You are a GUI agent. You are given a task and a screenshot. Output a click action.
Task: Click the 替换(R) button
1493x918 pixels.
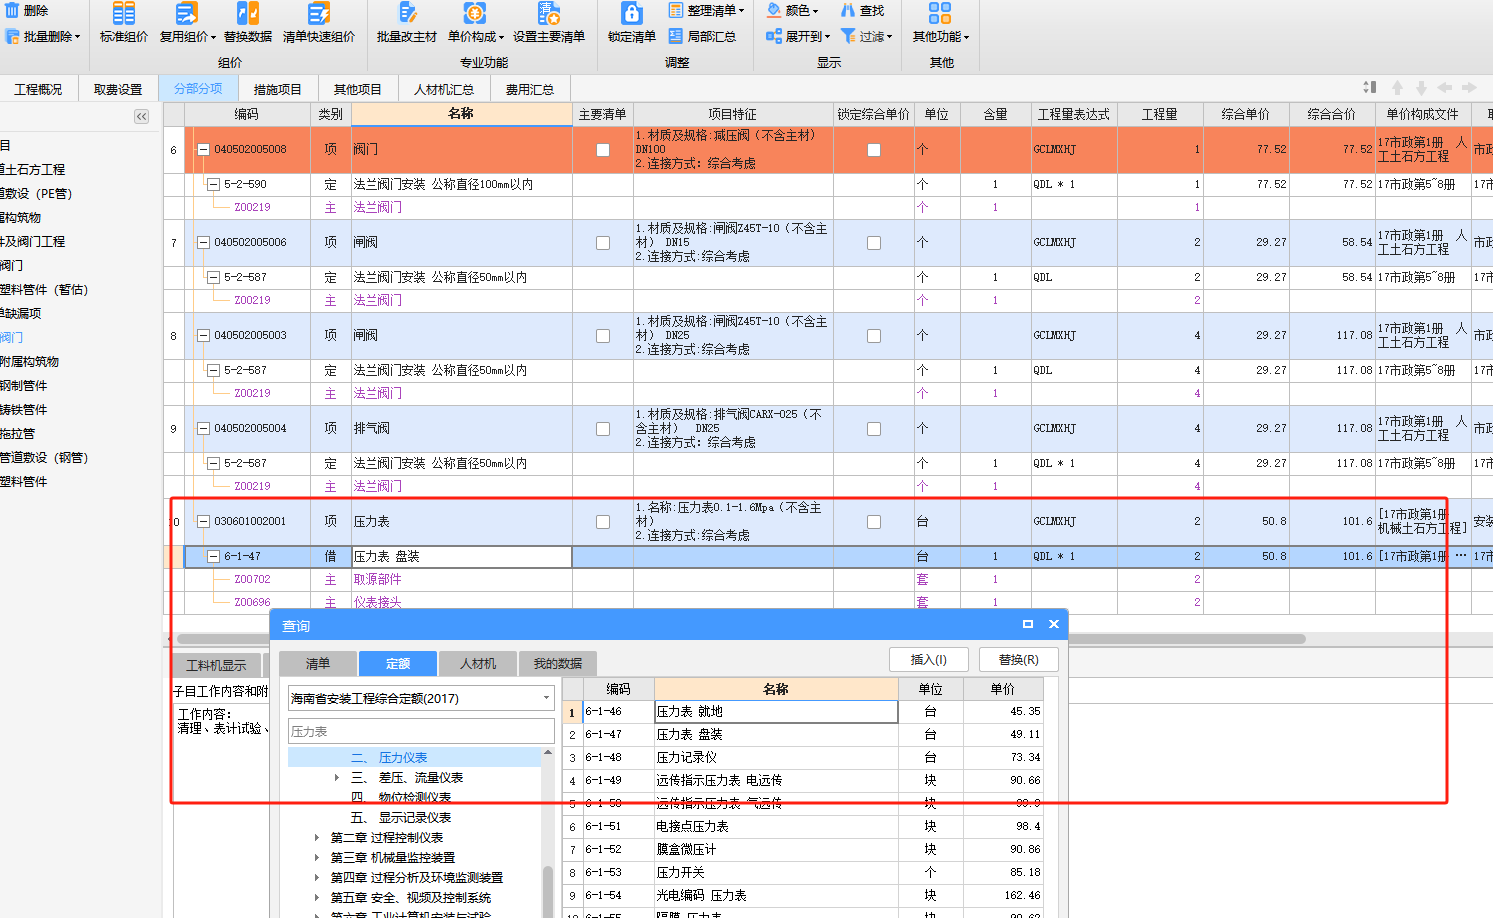pyautogui.click(x=1019, y=660)
